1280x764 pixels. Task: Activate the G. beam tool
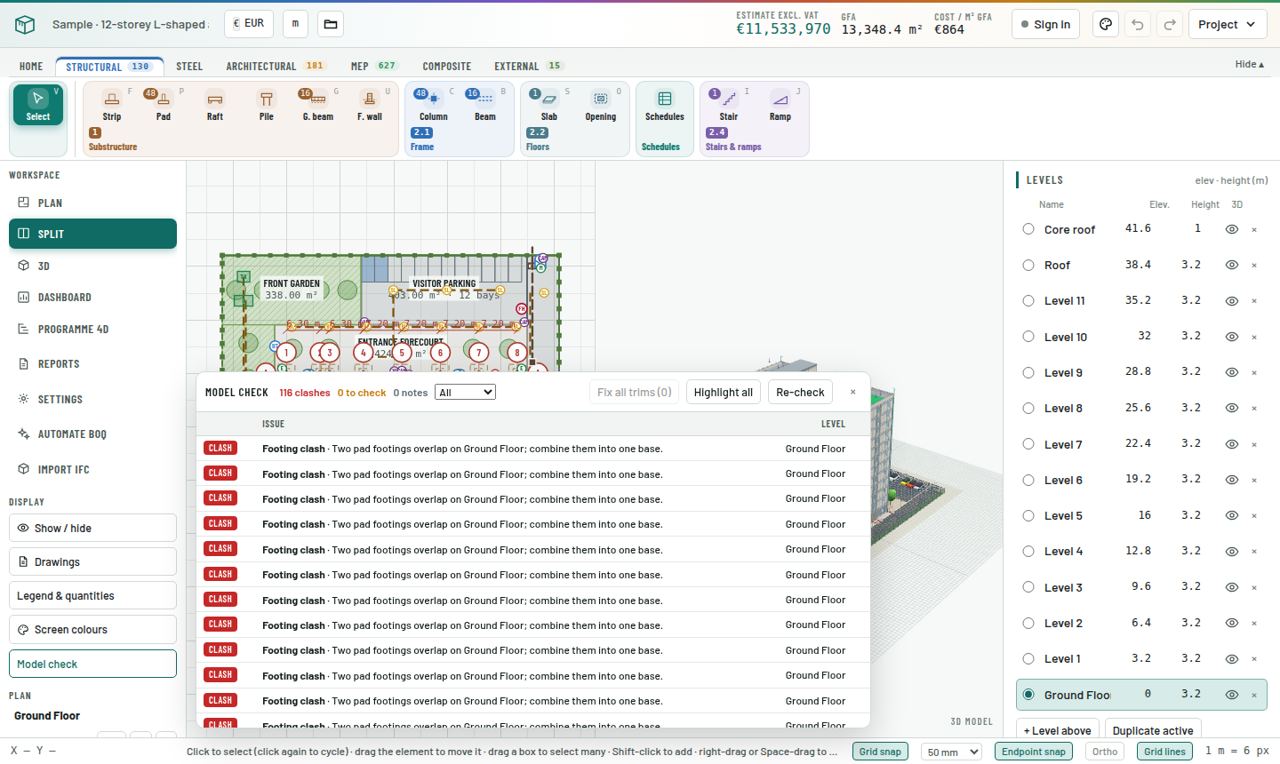coord(318,106)
